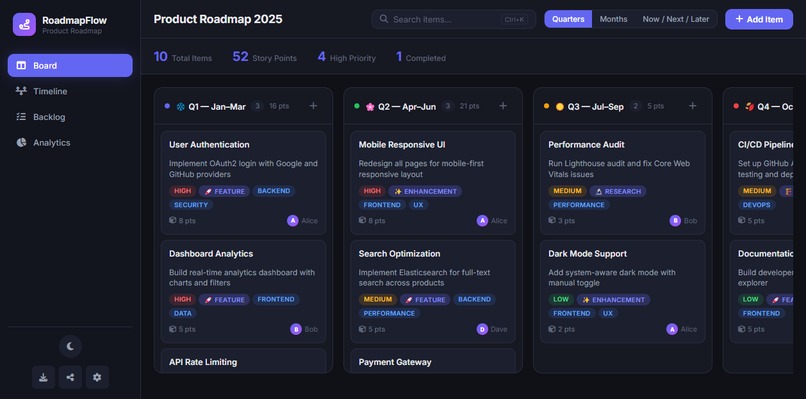Click Dave's avatar on Search Optimization card
806x399 pixels.
(482, 329)
